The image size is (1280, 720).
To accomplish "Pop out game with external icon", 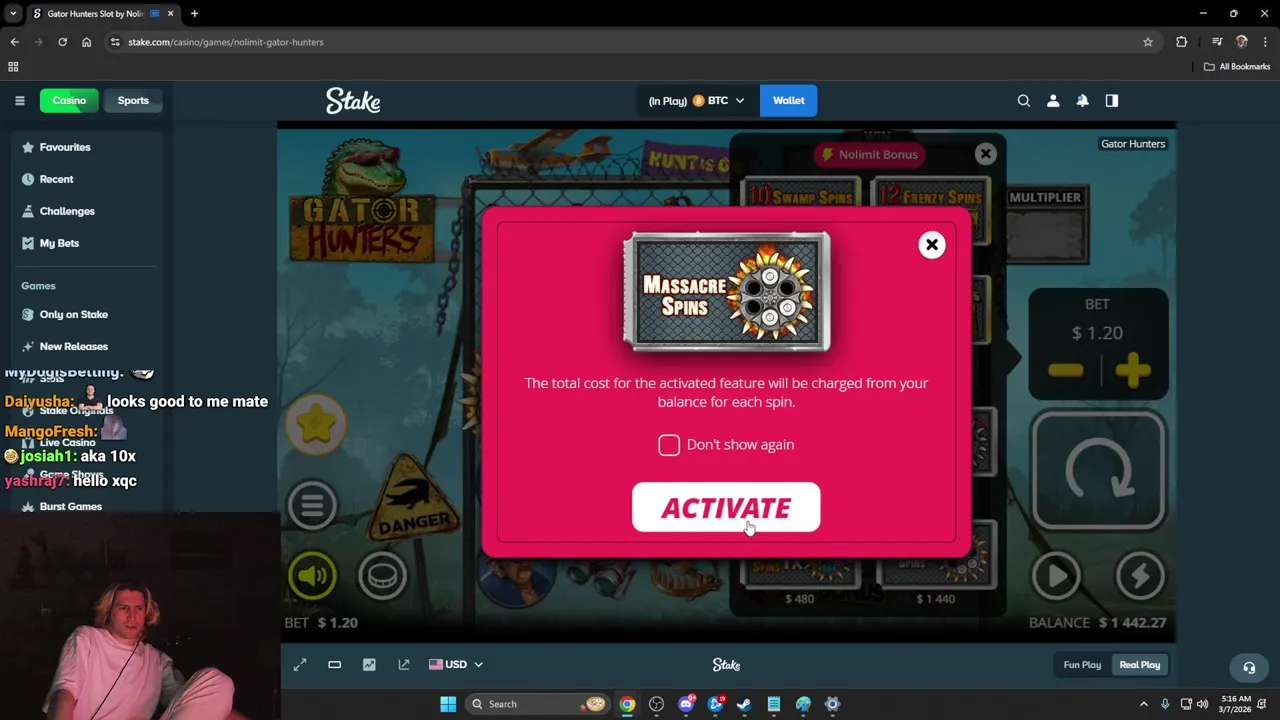I will (x=404, y=665).
